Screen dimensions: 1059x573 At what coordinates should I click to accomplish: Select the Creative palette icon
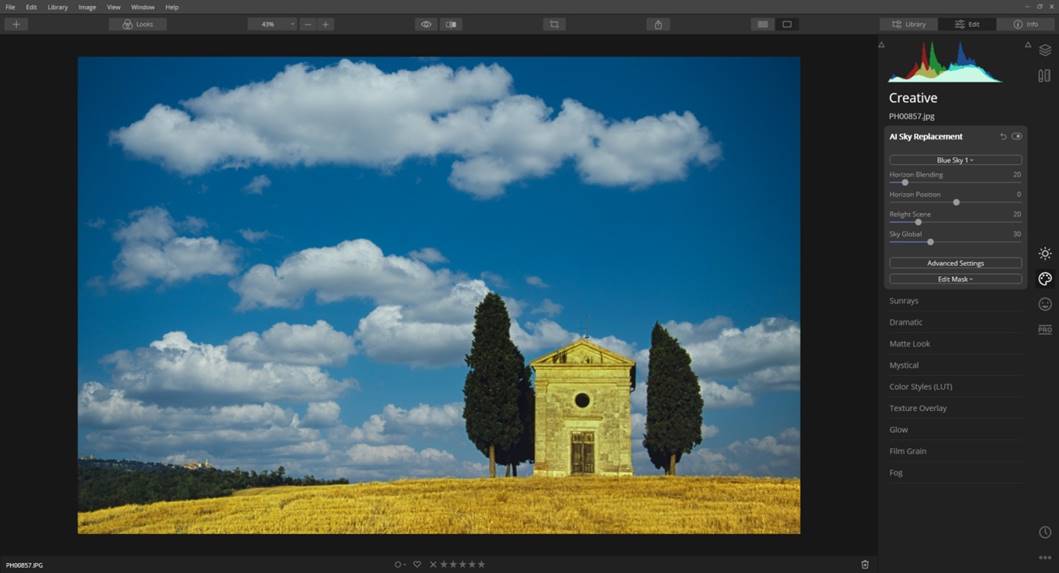1045,278
